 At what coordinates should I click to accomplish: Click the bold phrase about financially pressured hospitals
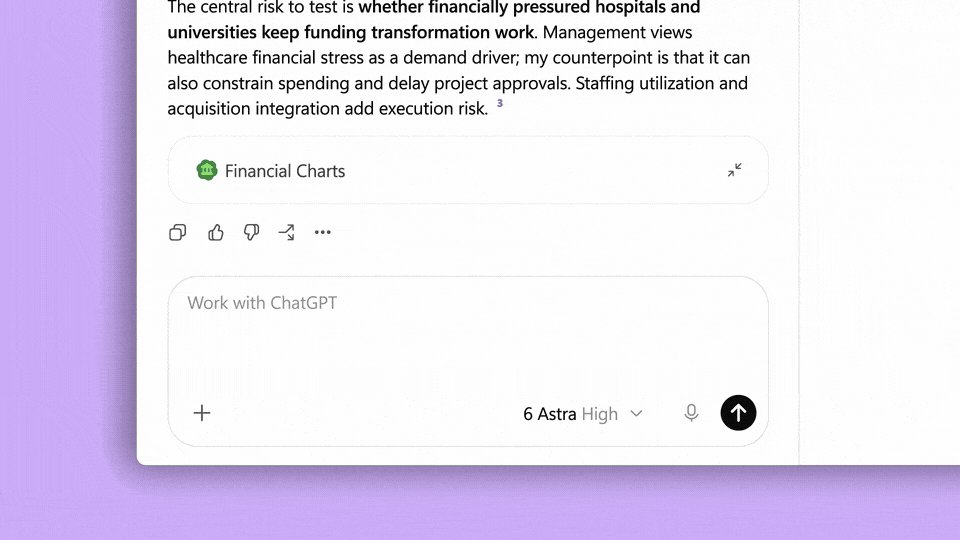pyautogui.click(x=434, y=20)
